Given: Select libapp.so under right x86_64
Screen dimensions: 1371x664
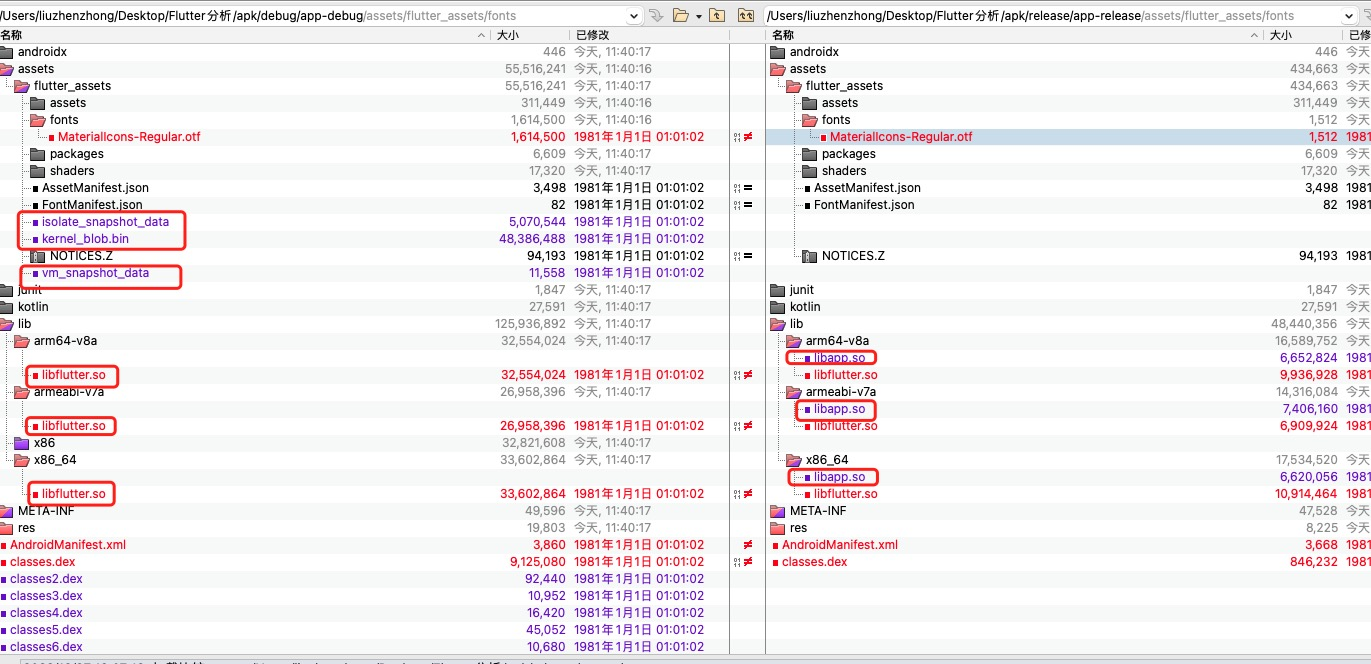Looking at the screenshot, I should pyautogui.click(x=839, y=477).
